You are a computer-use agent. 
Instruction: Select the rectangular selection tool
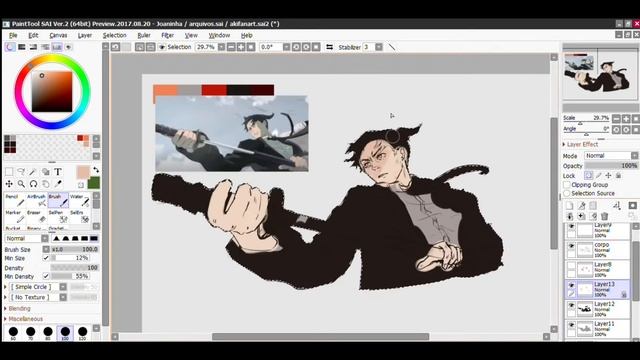[9, 172]
